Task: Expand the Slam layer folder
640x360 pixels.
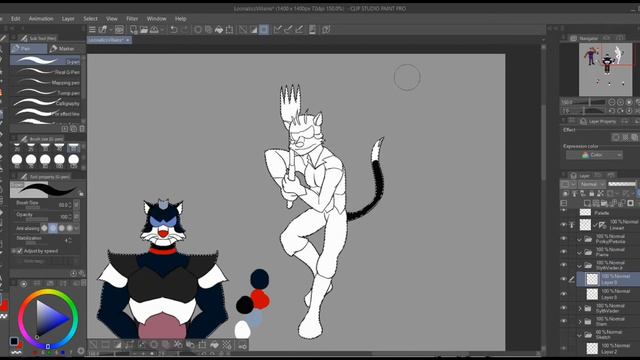Action: 580,322
